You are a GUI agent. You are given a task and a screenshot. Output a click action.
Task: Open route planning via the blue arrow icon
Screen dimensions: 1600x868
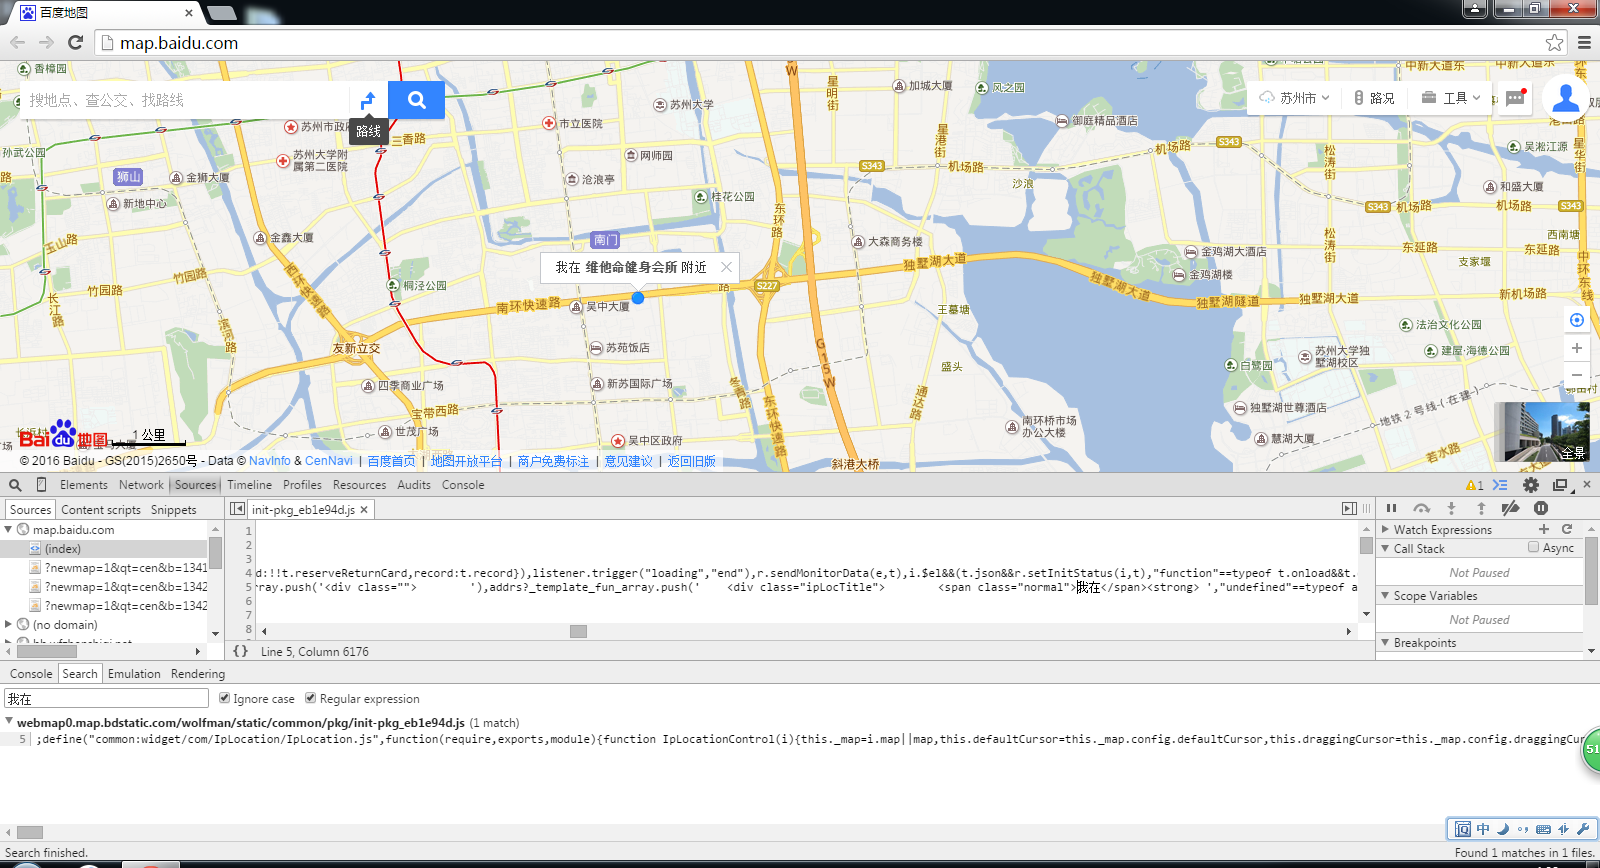(368, 100)
